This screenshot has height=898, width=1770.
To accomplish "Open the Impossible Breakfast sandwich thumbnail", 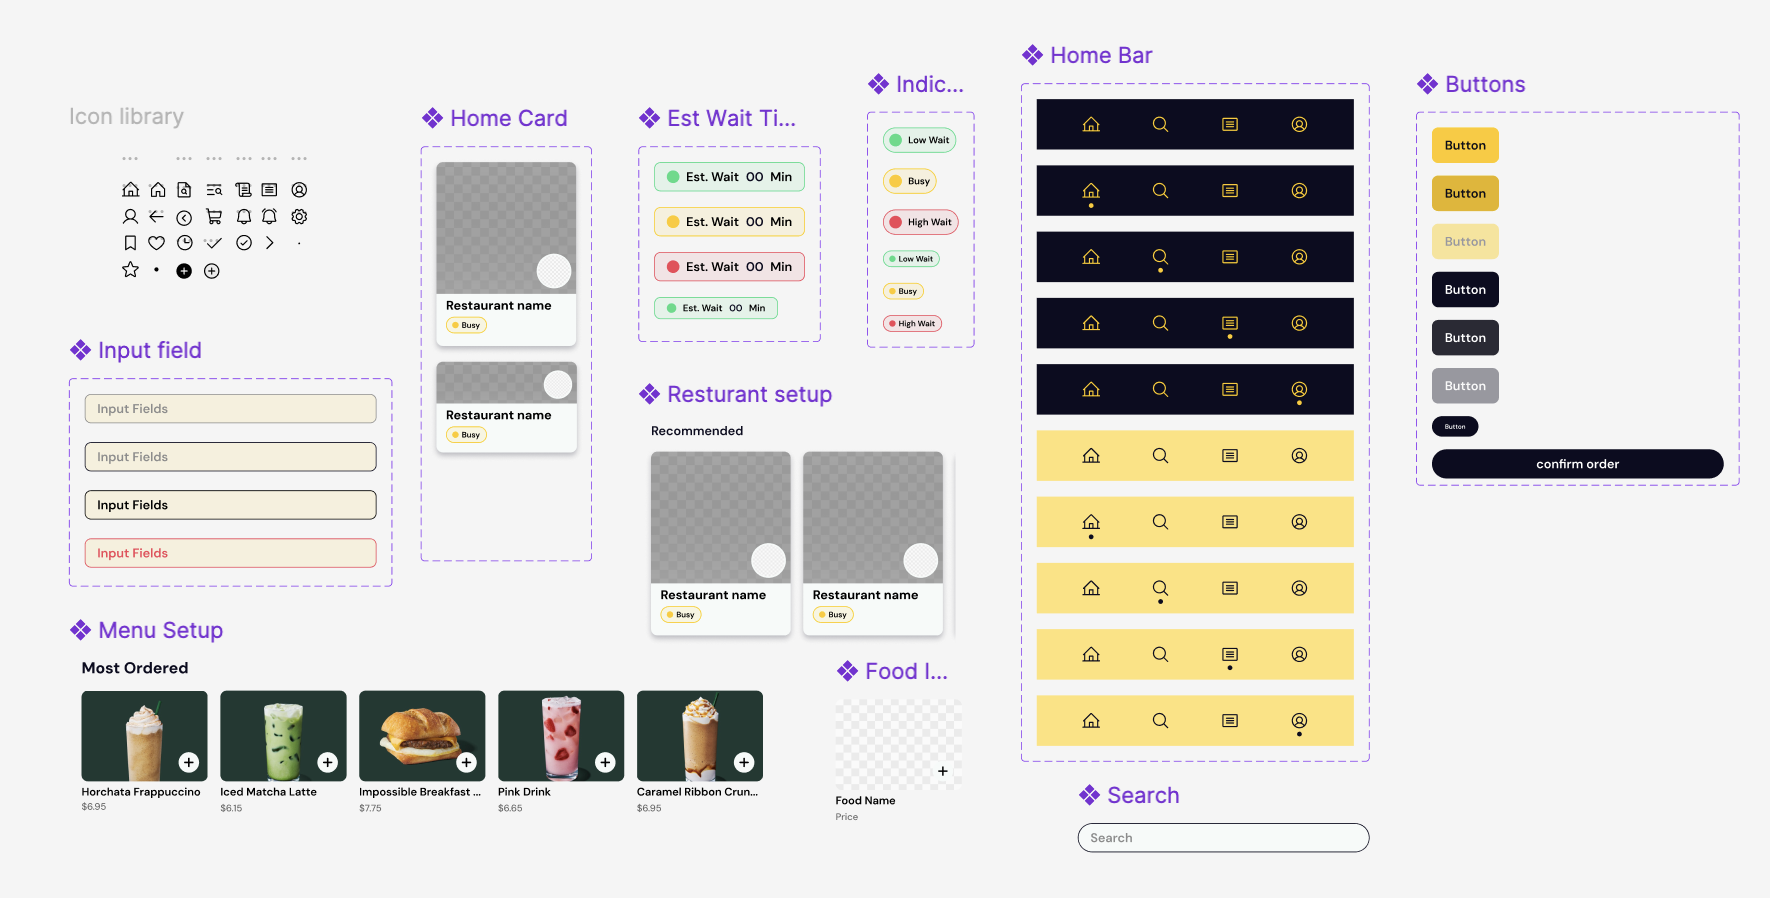I will point(422,736).
